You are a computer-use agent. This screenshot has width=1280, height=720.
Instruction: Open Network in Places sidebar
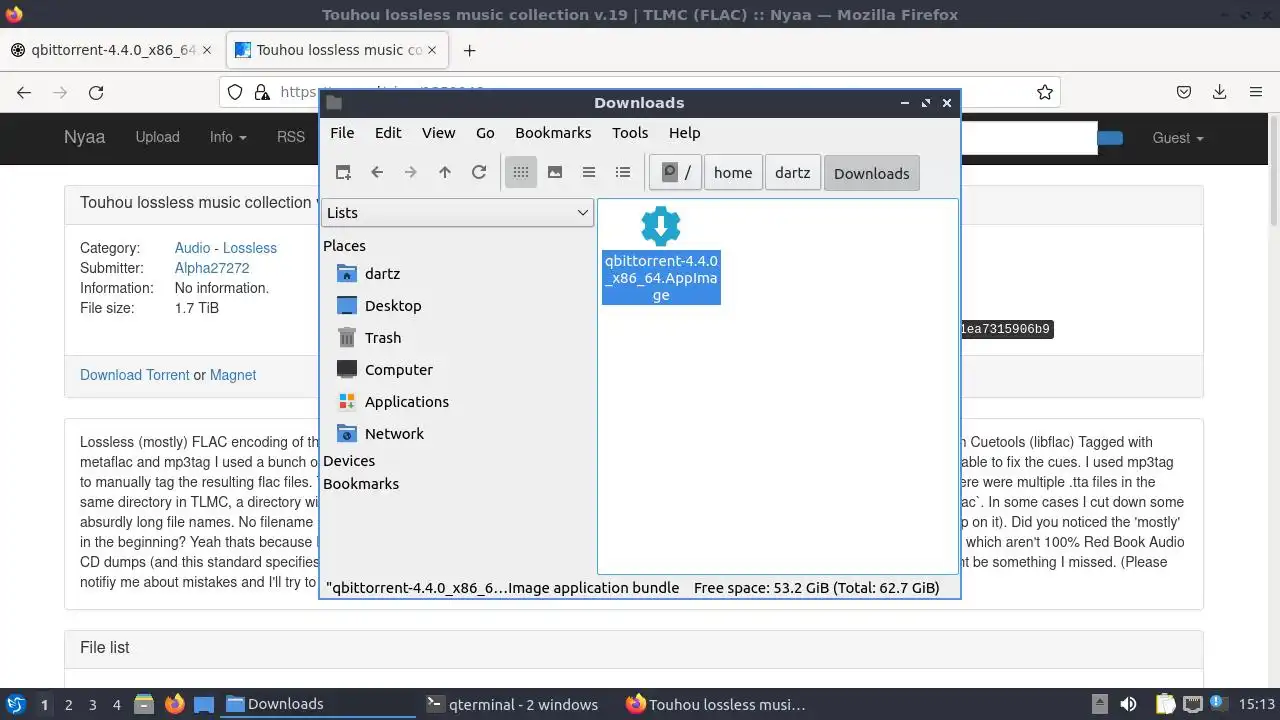tap(394, 433)
